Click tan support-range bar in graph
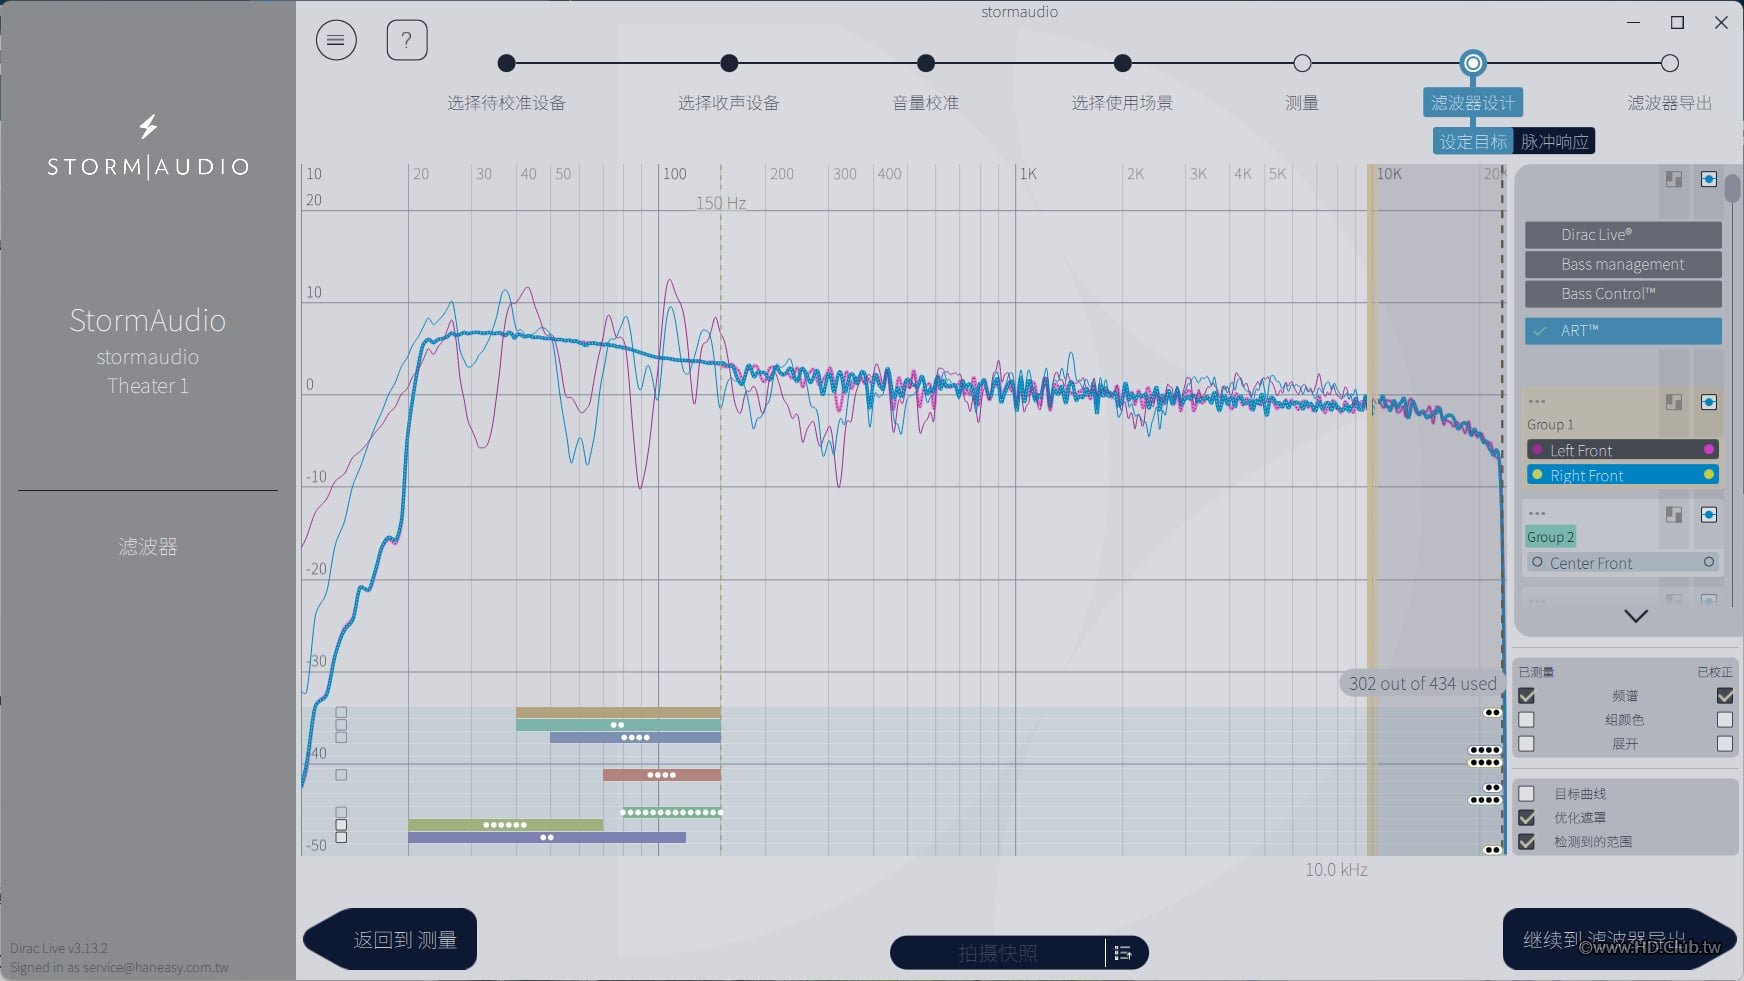The width and height of the screenshot is (1744, 981). pos(618,712)
